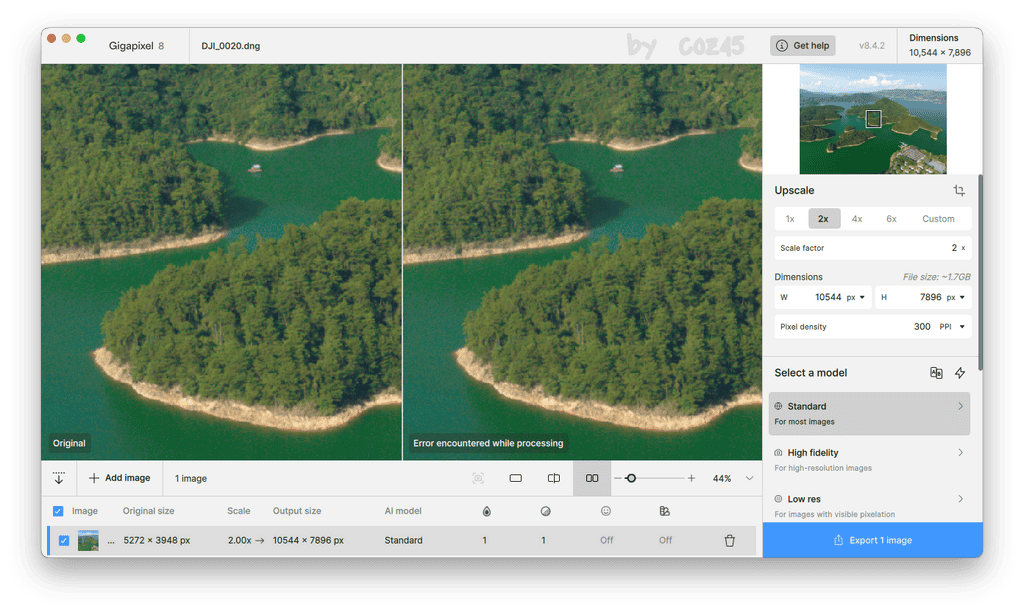Viewport: 1024px width, 612px height.
Task: Select the 4x upscale option
Action: [x=857, y=219]
